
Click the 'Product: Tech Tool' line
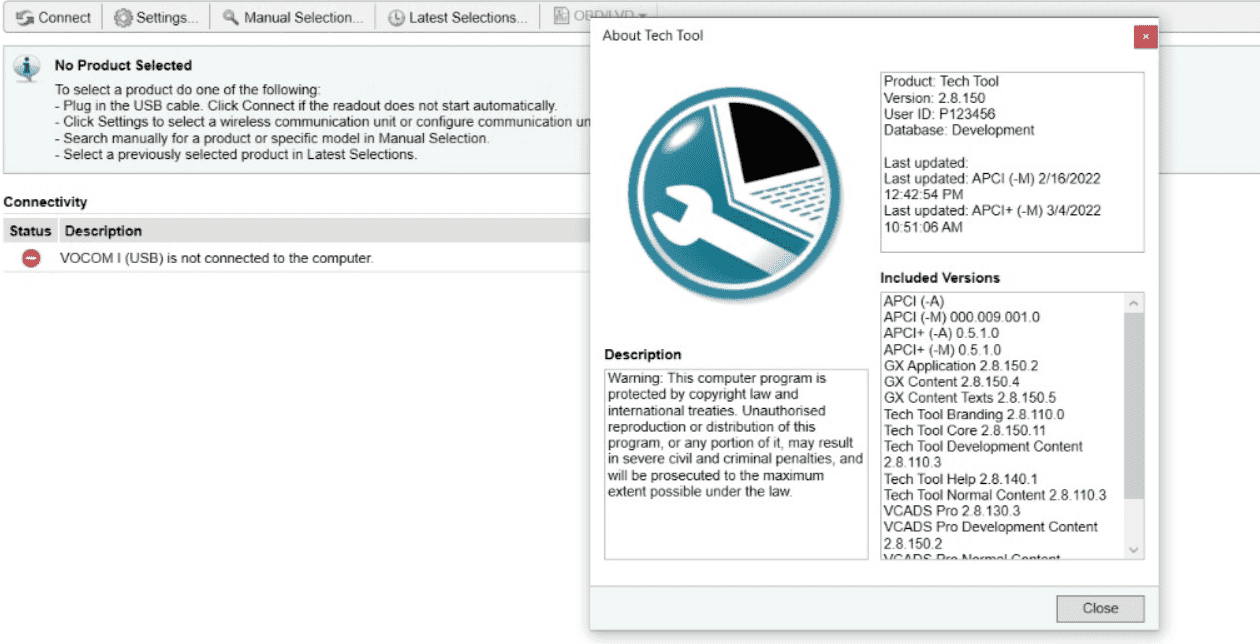tap(941, 82)
